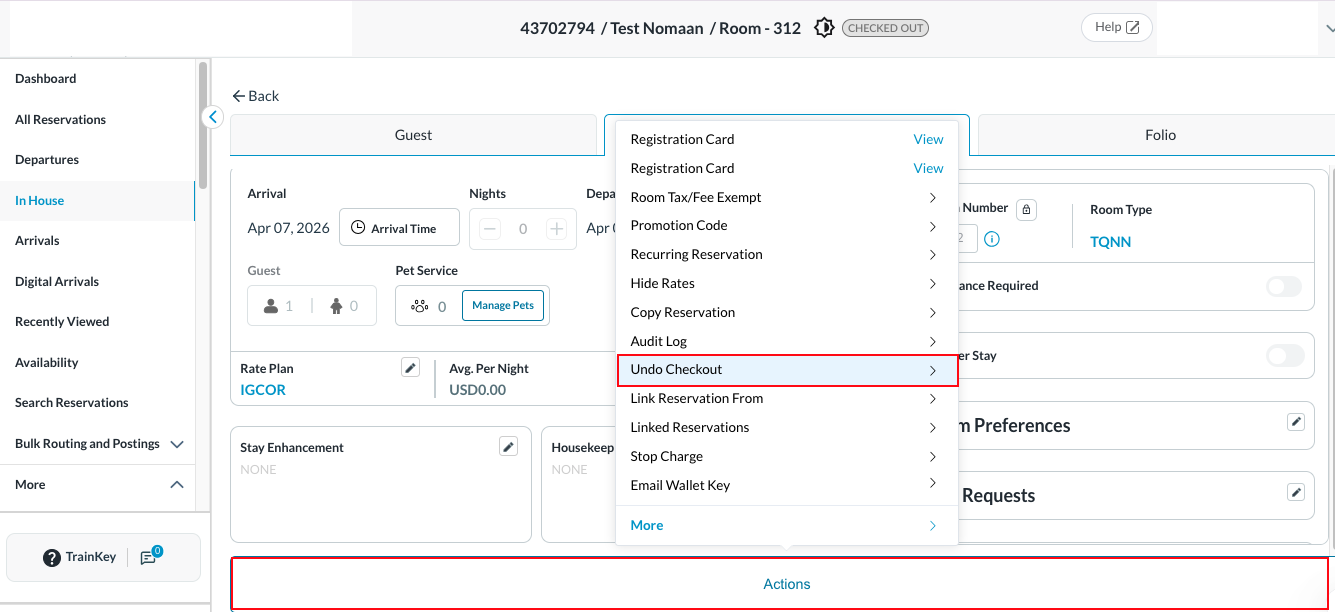Select Undo Checkout from the menu
Screen dimensions: 1335x612
[786, 370]
